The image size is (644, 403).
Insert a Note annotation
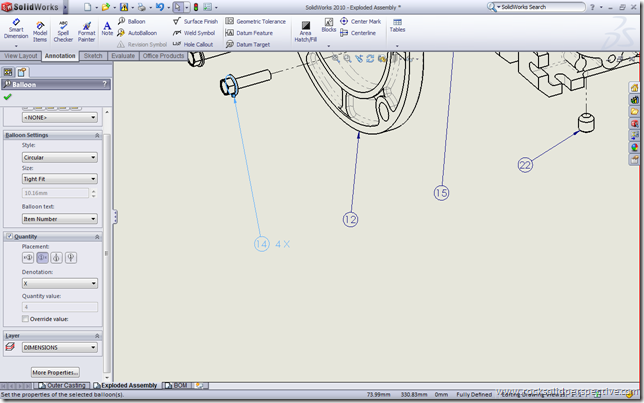pos(107,29)
